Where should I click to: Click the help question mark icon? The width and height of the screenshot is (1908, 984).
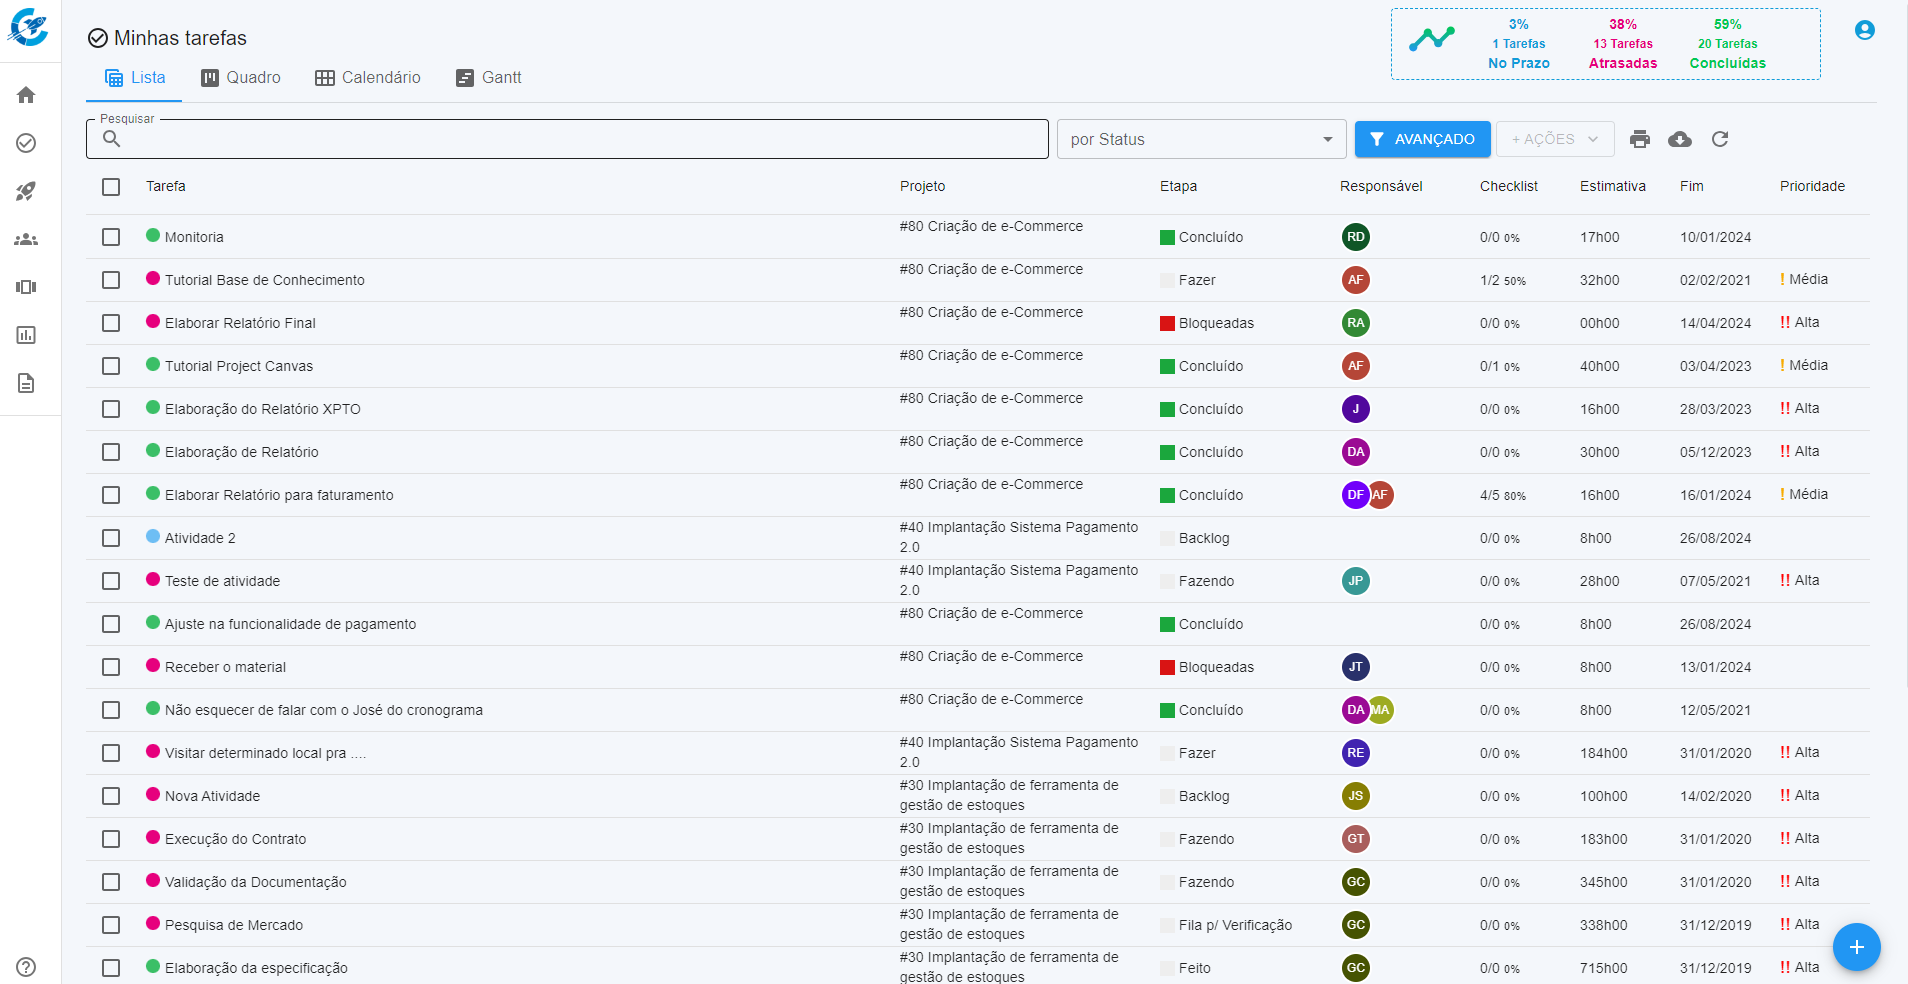26,967
